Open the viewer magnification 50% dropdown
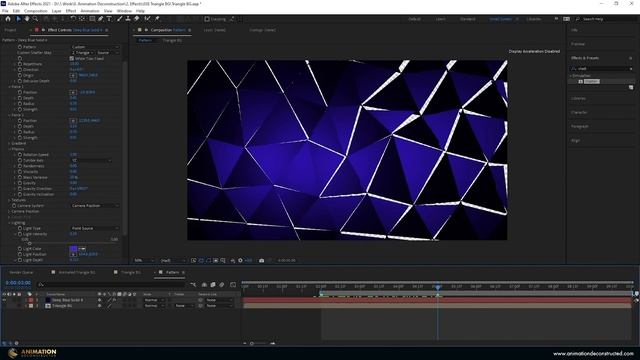 point(144,260)
